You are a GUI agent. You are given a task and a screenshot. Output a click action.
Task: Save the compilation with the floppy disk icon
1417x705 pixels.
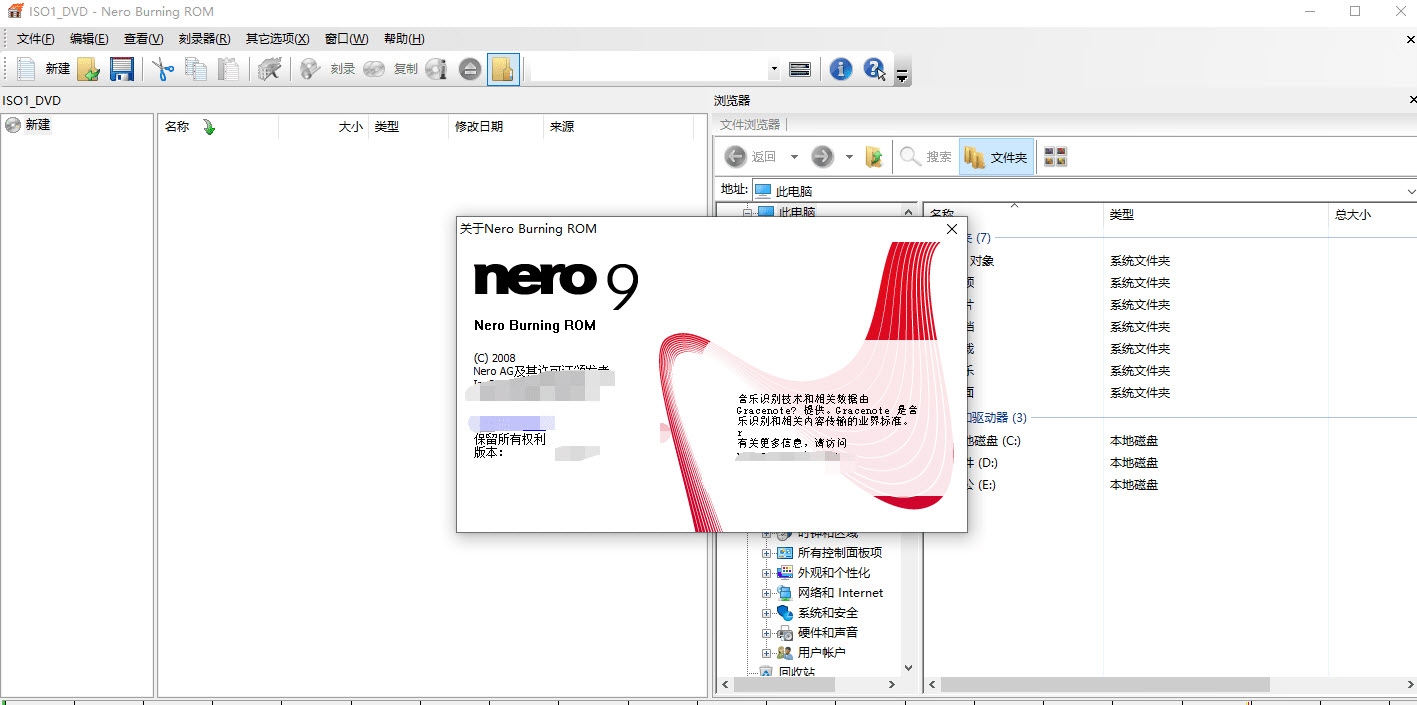(x=122, y=69)
